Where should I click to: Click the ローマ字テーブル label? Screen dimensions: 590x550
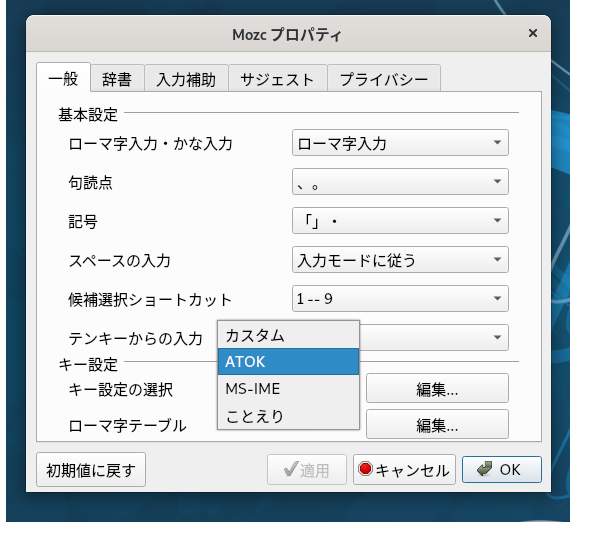click(127, 426)
